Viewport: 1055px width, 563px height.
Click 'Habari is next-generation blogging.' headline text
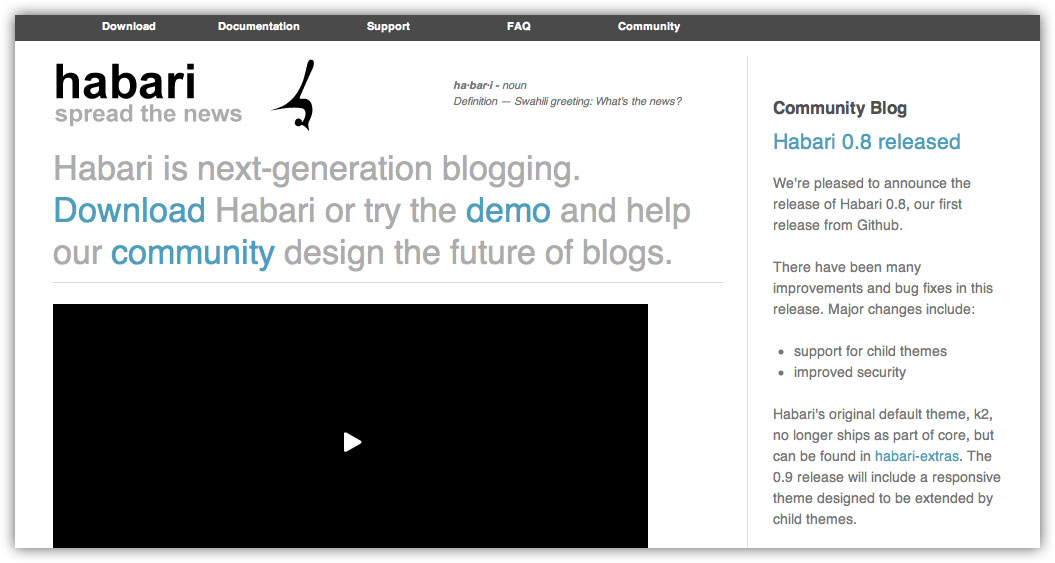coord(317,168)
